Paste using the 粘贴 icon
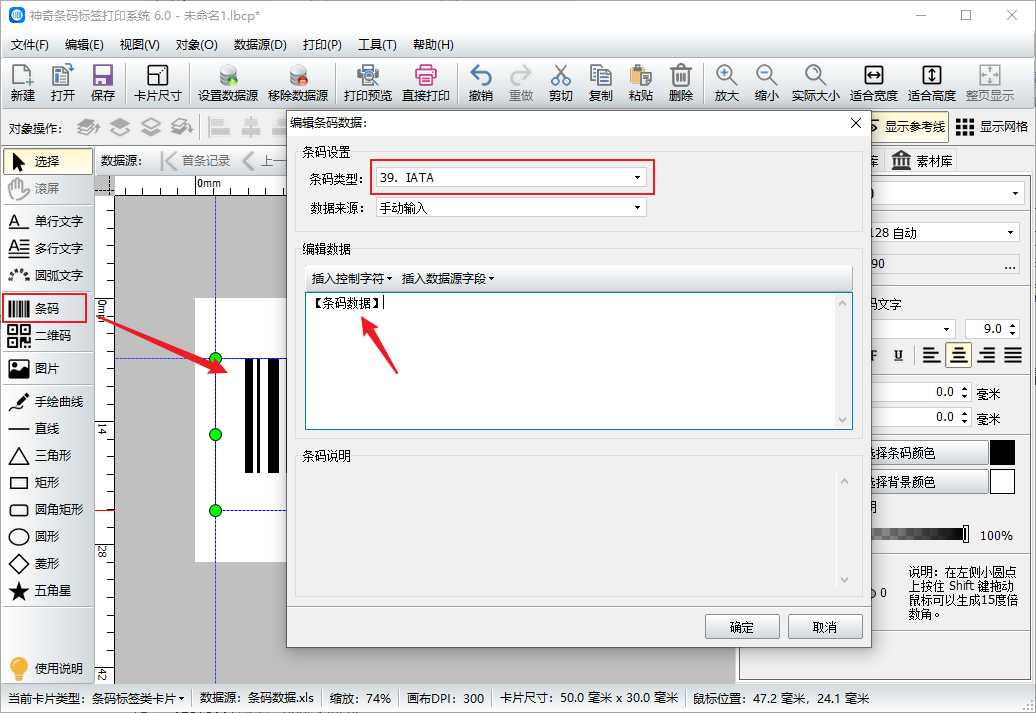 (641, 83)
